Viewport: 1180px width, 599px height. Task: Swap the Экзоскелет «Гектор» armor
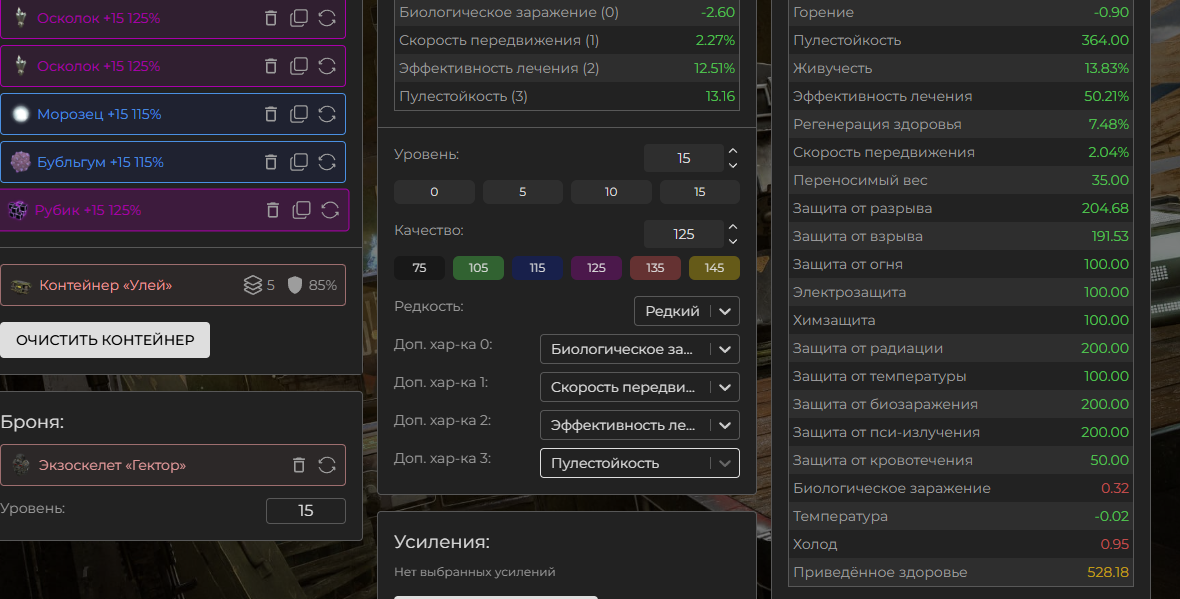[x=327, y=465]
